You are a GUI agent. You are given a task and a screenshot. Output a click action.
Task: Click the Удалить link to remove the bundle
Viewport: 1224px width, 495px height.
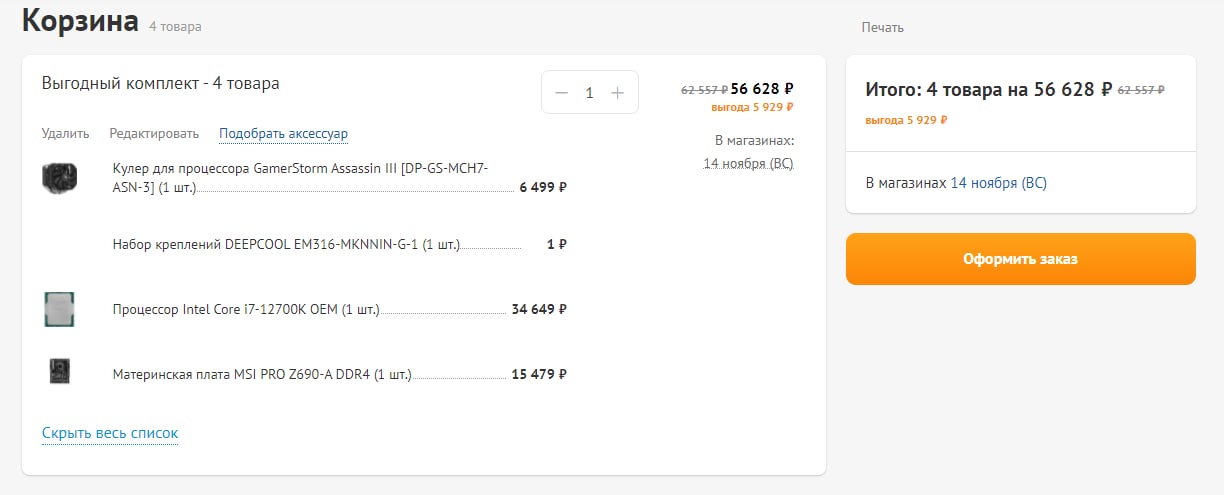(x=66, y=133)
